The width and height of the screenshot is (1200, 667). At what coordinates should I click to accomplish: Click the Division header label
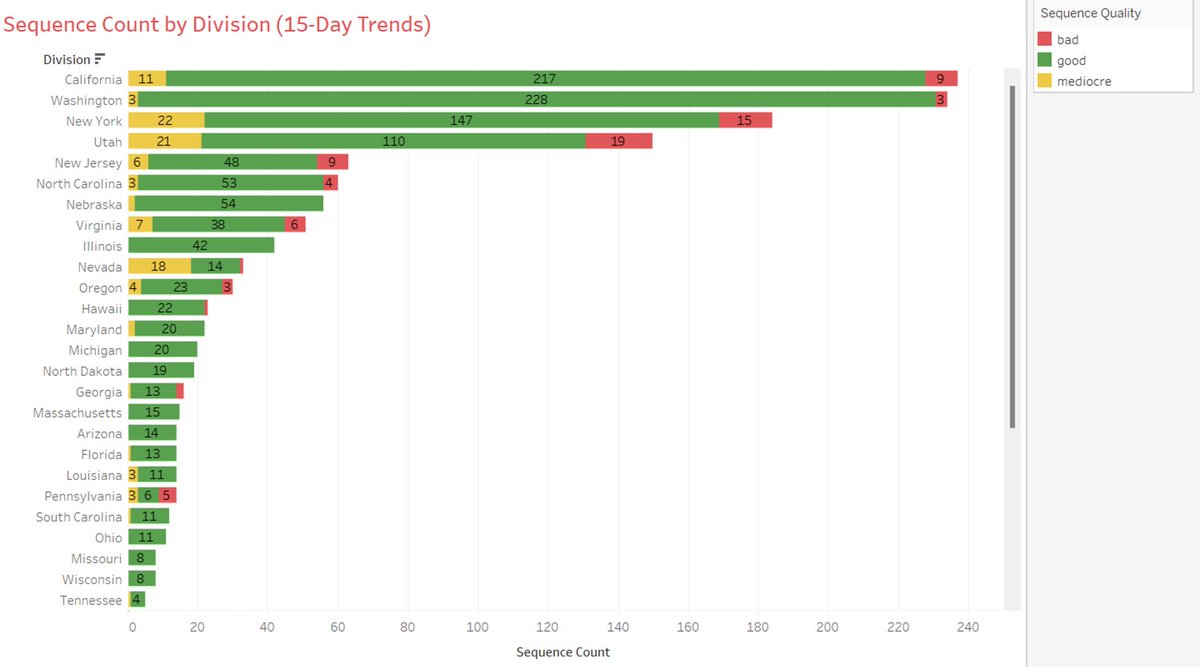pos(67,60)
